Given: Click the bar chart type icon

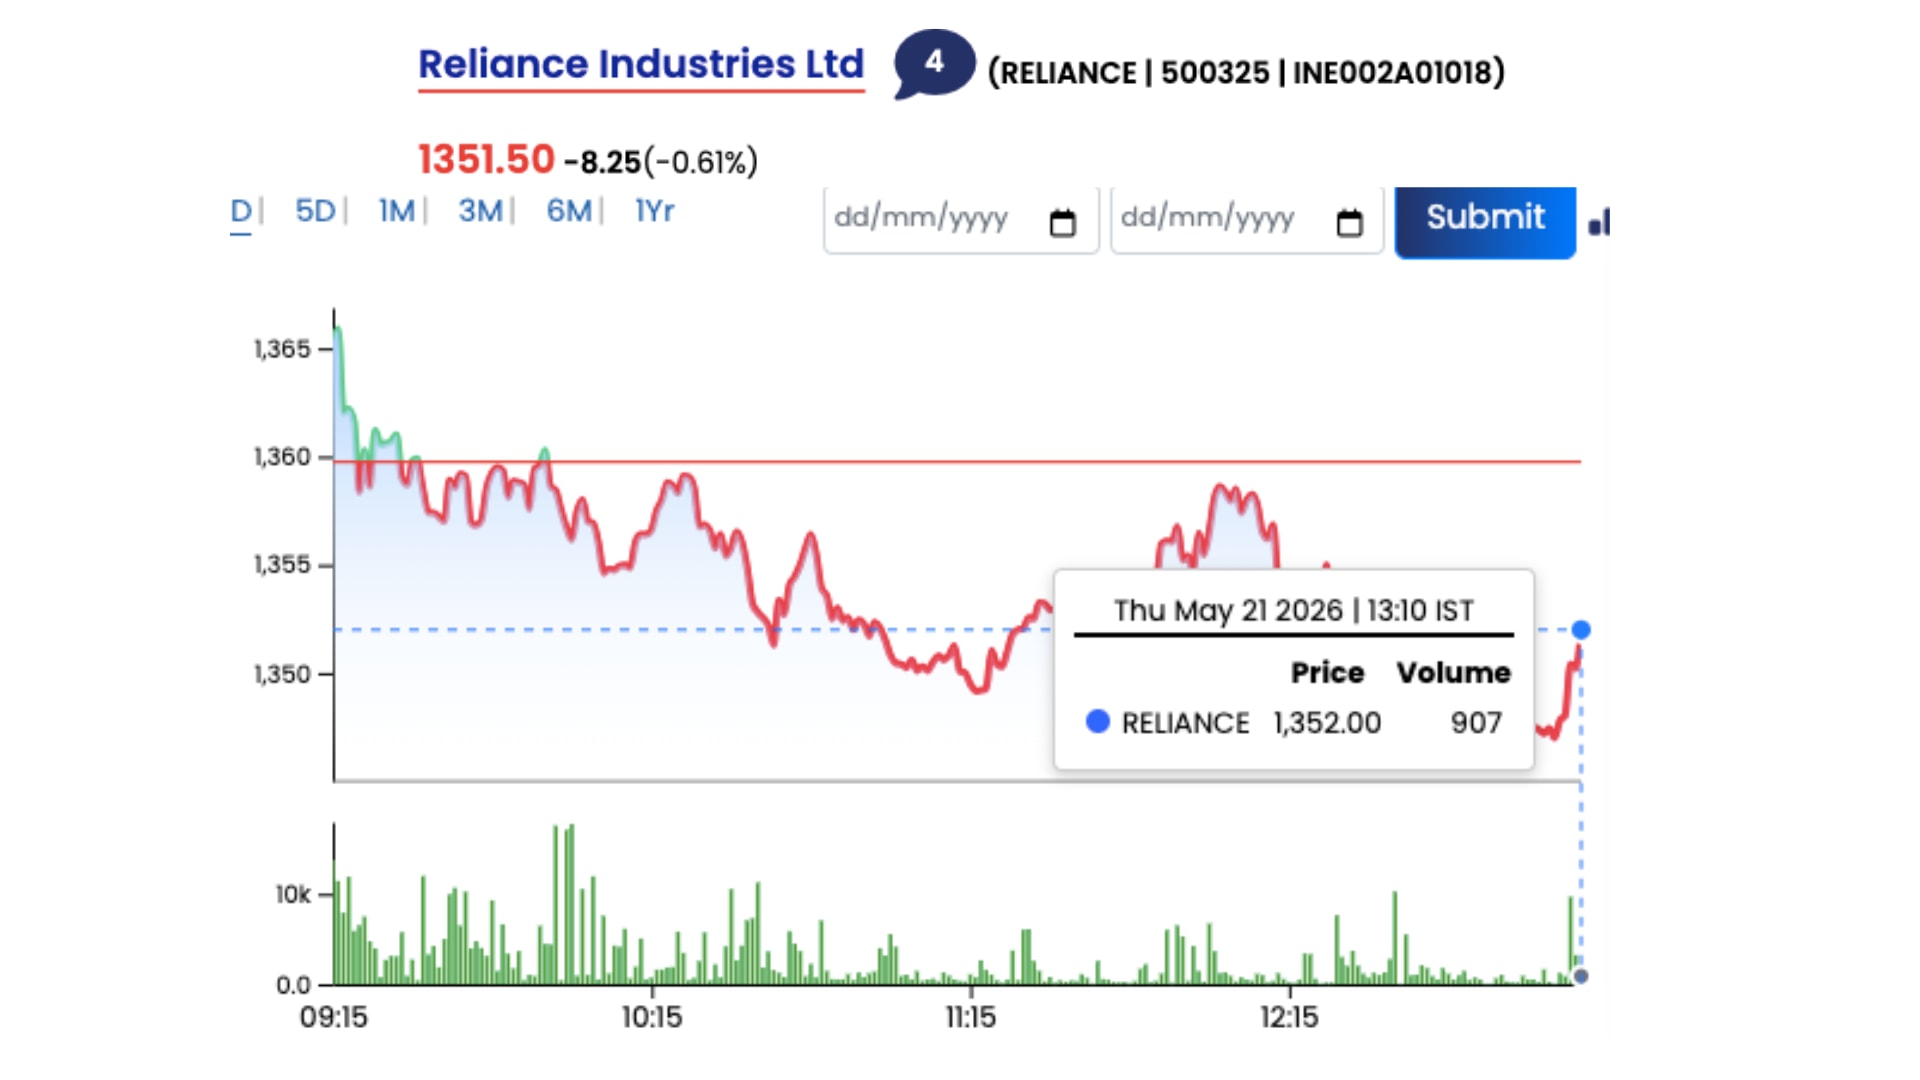Looking at the screenshot, I should tap(1599, 222).
